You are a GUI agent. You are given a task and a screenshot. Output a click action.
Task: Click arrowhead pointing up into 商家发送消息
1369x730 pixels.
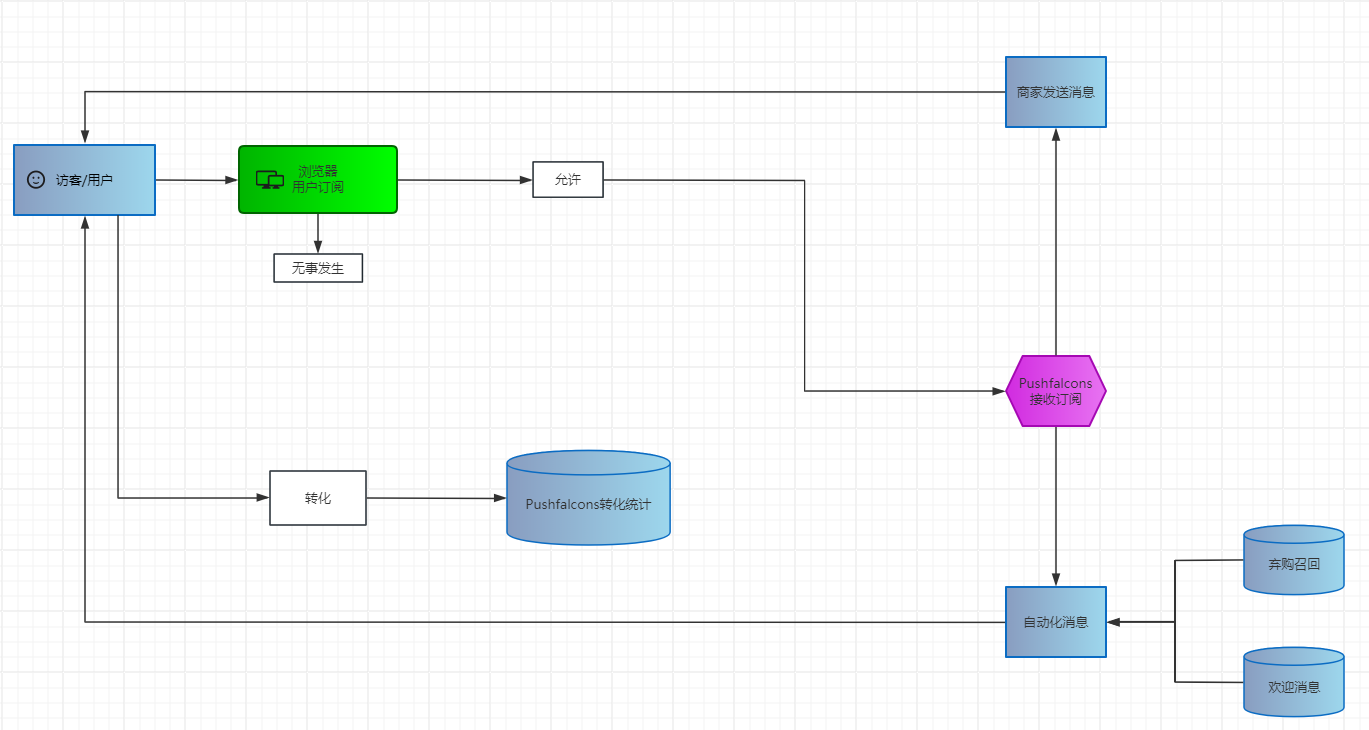tap(1056, 134)
